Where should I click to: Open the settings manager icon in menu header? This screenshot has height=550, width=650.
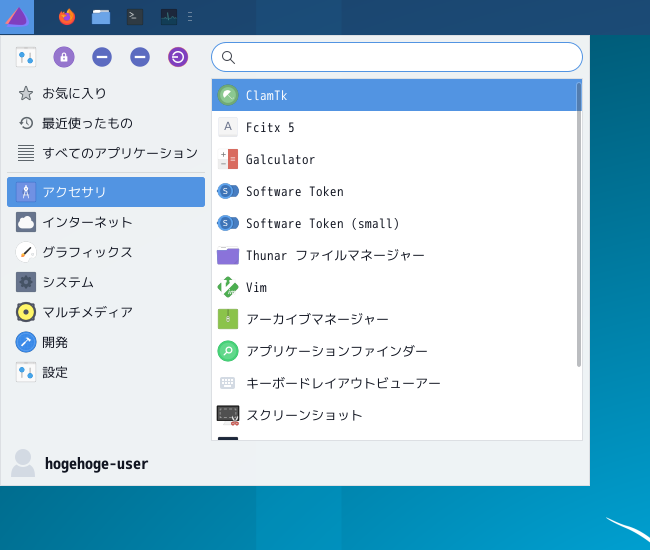tap(26, 57)
